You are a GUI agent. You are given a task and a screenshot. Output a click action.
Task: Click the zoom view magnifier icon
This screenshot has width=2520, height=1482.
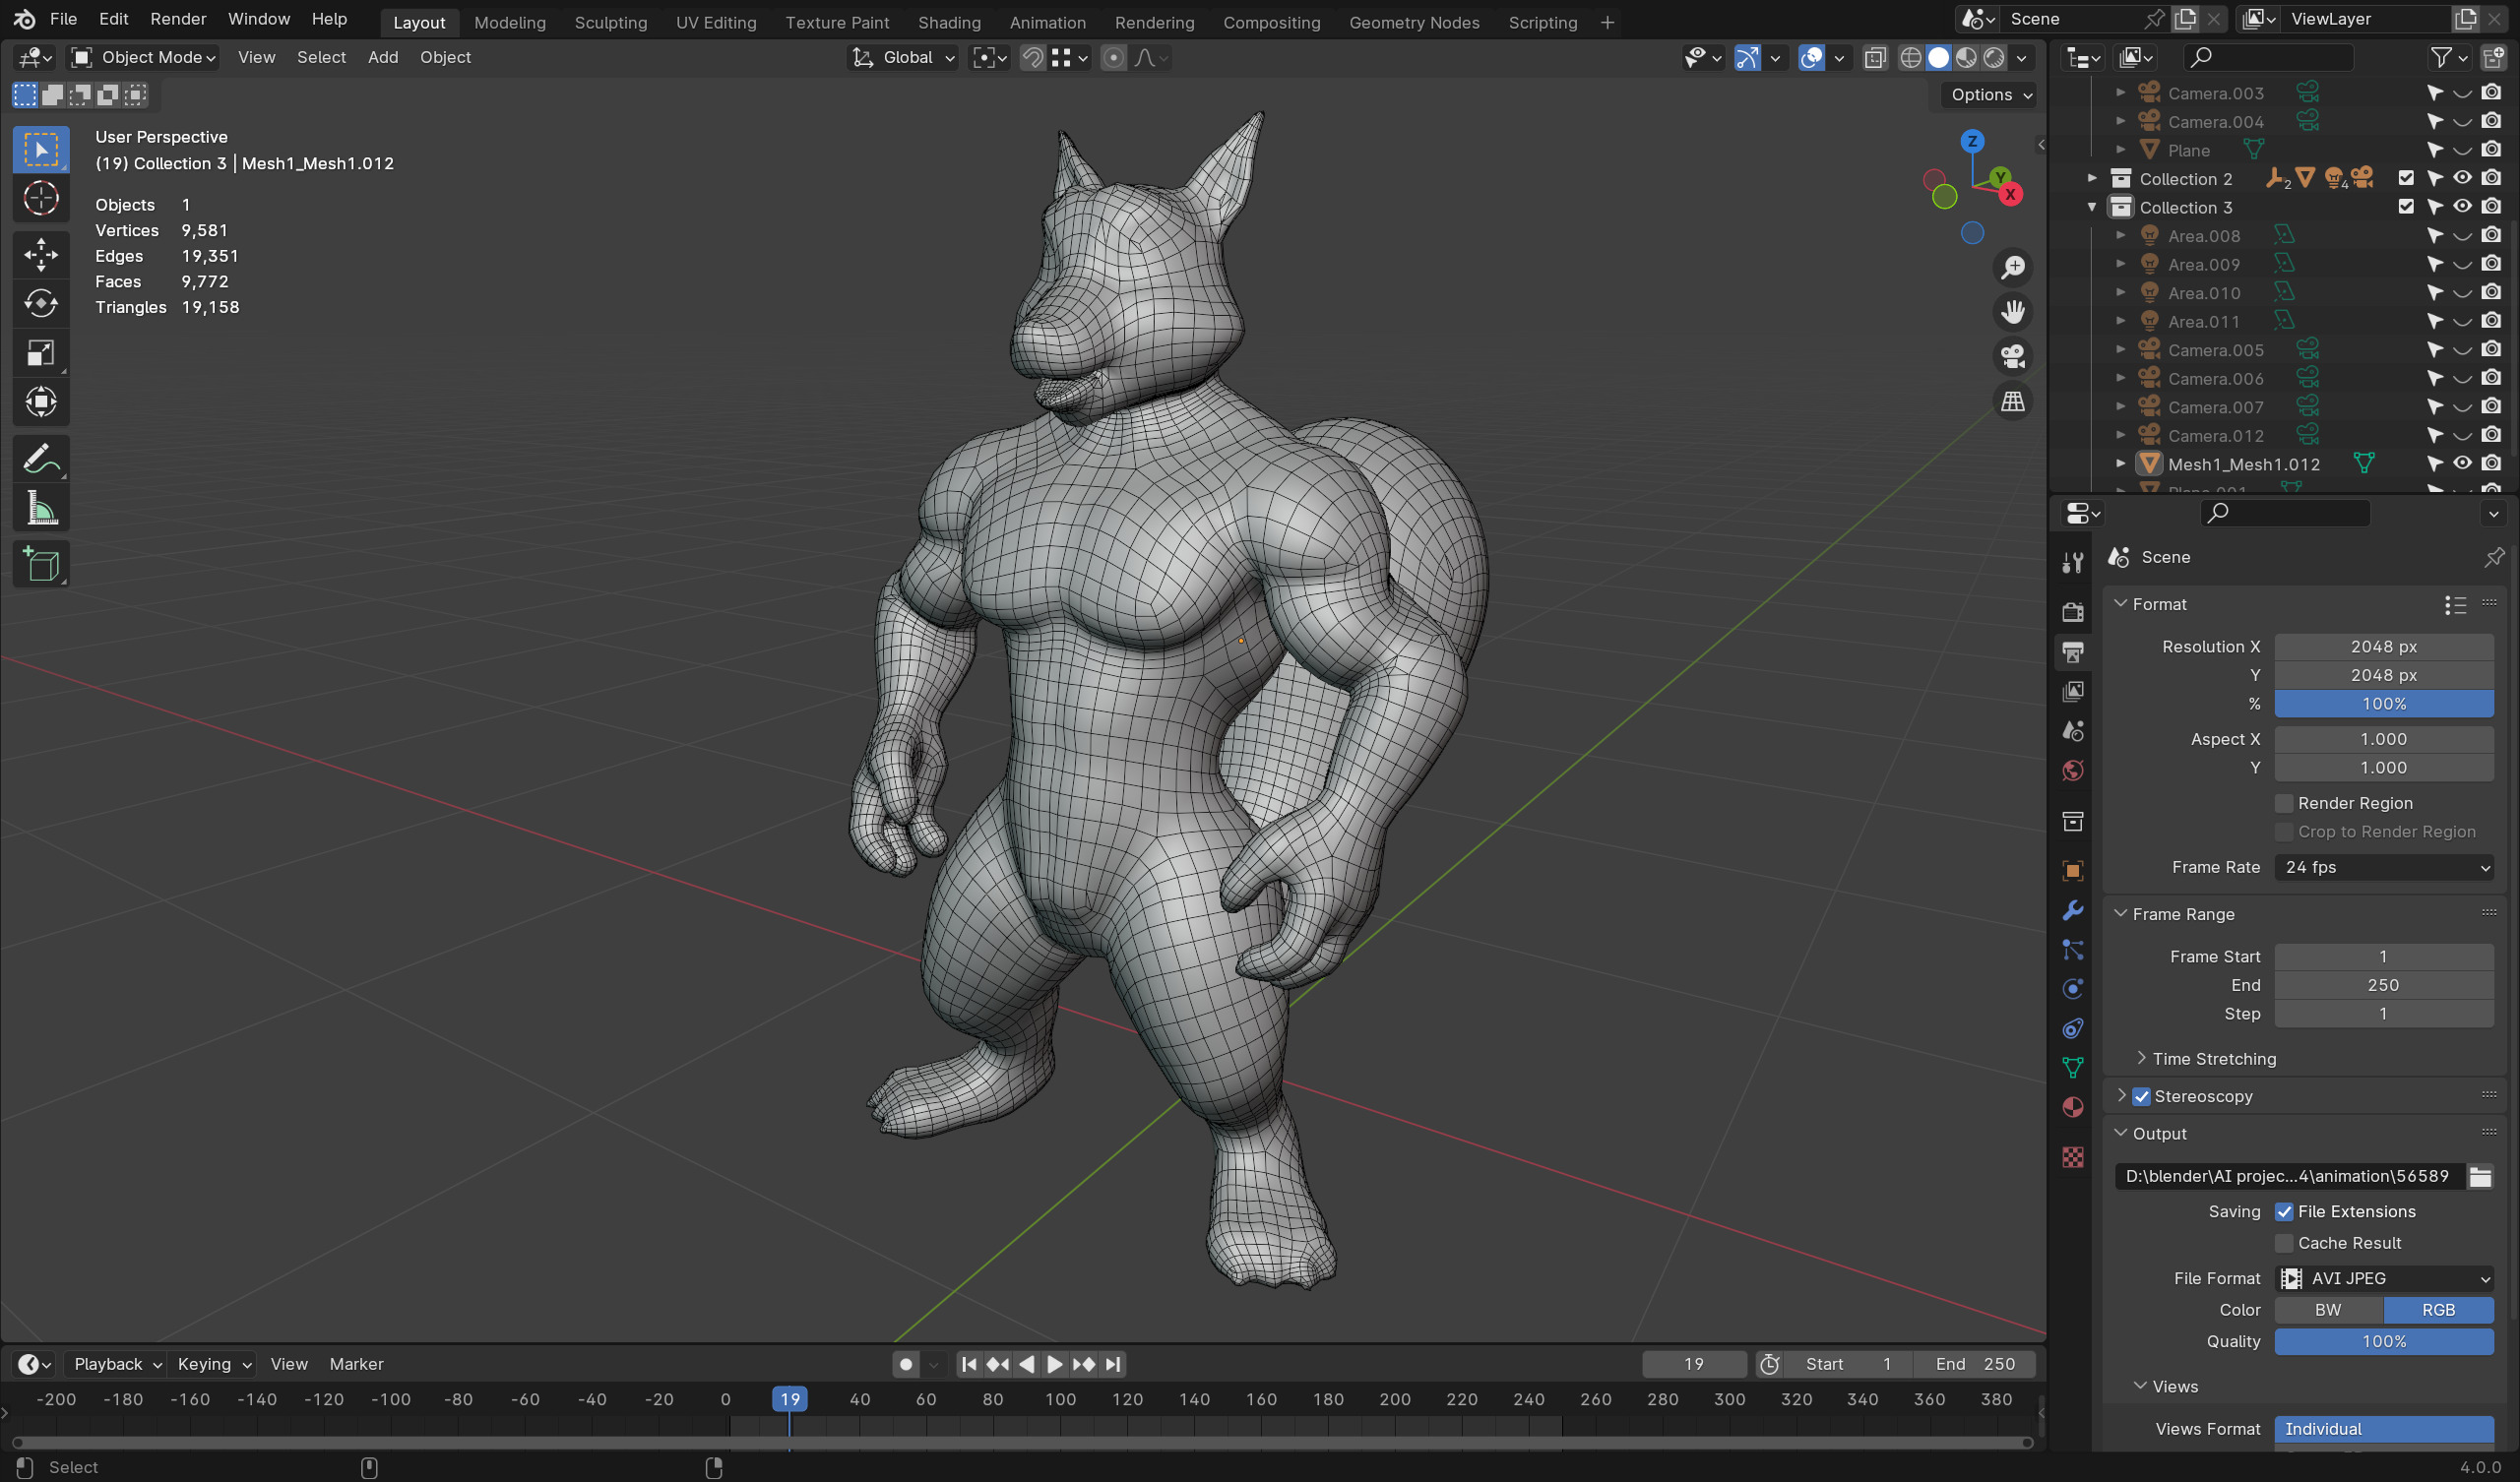pyautogui.click(x=2012, y=268)
